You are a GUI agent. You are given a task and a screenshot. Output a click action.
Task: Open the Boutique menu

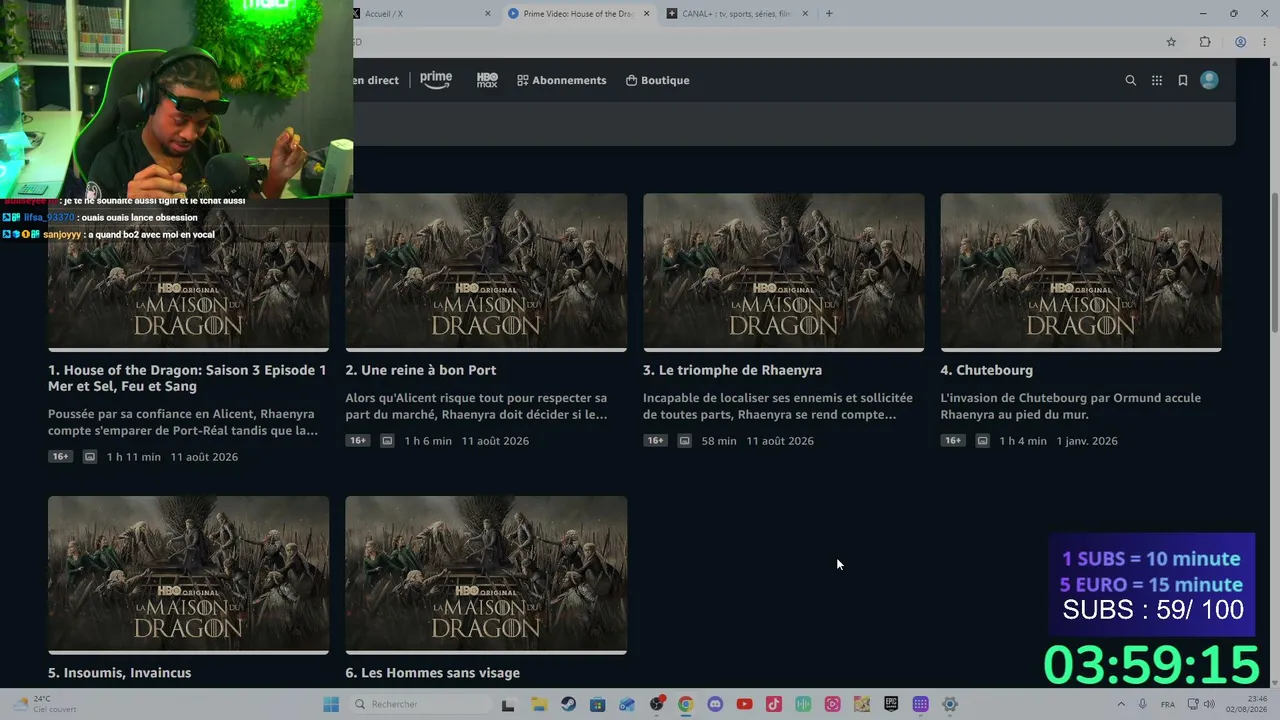[x=657, y=80]
